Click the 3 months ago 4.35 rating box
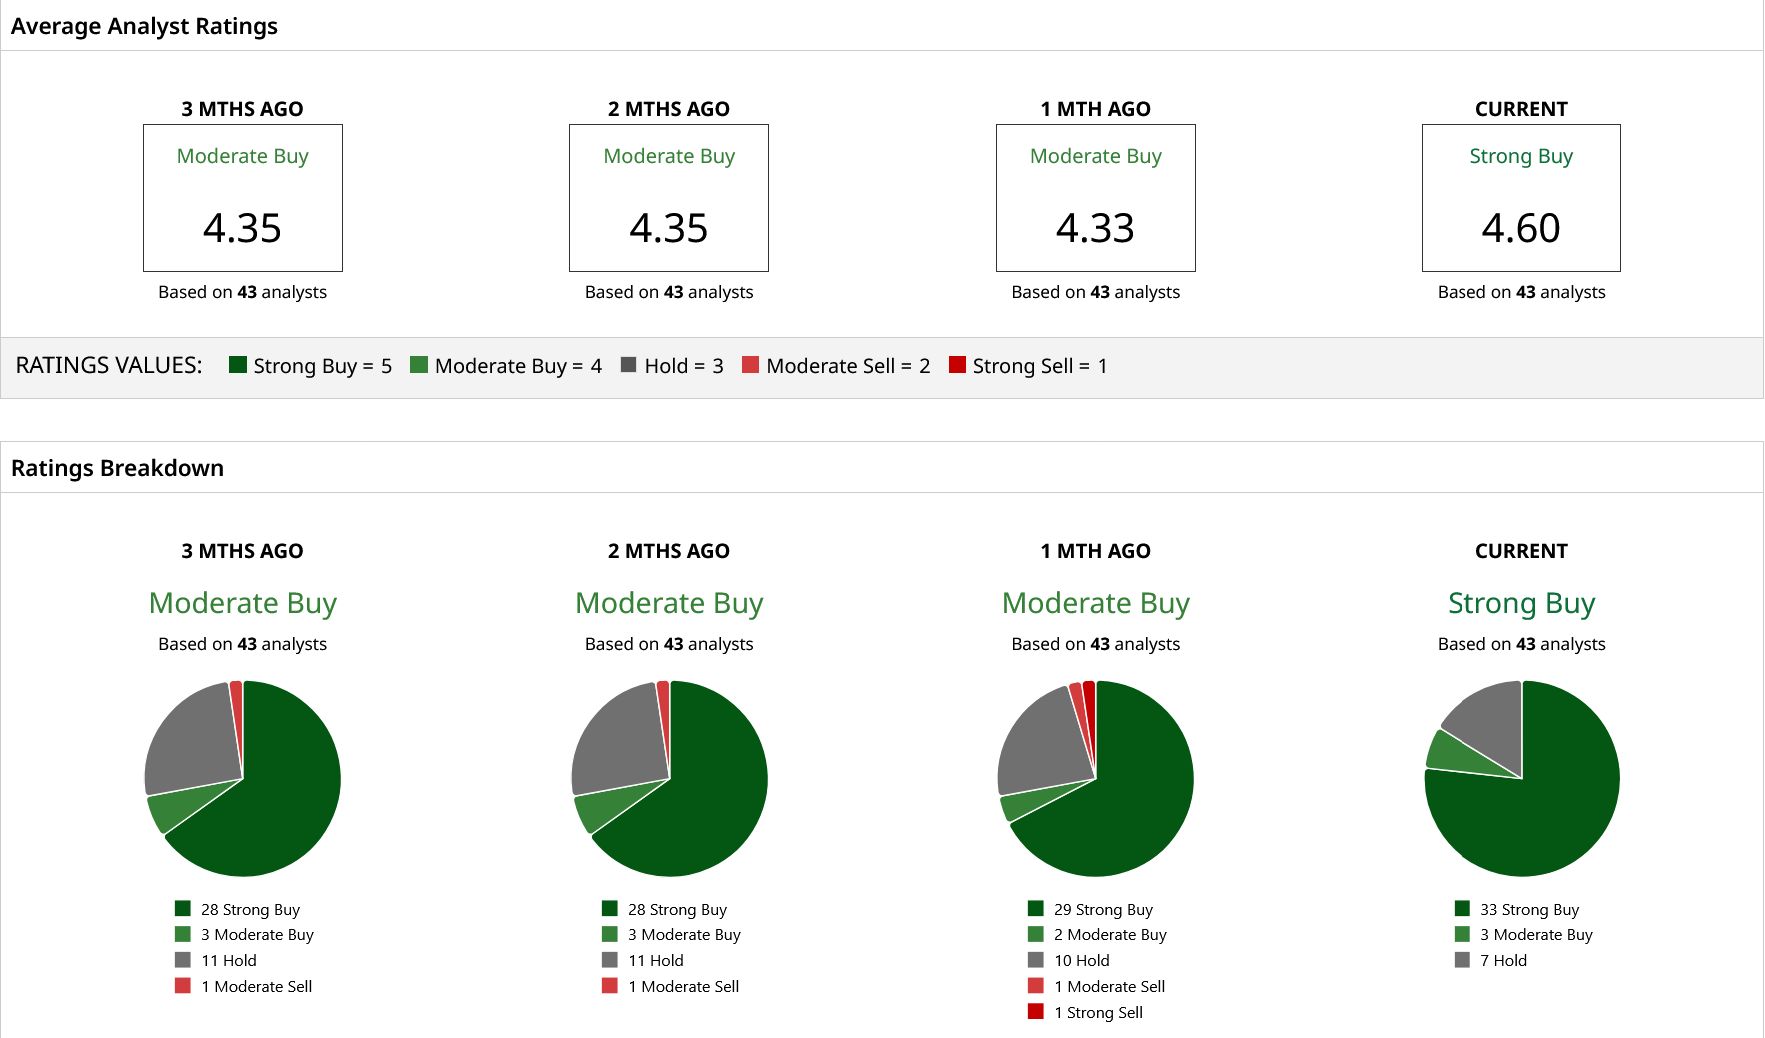Screen dimensions: 1765x1038 point(243,198)
